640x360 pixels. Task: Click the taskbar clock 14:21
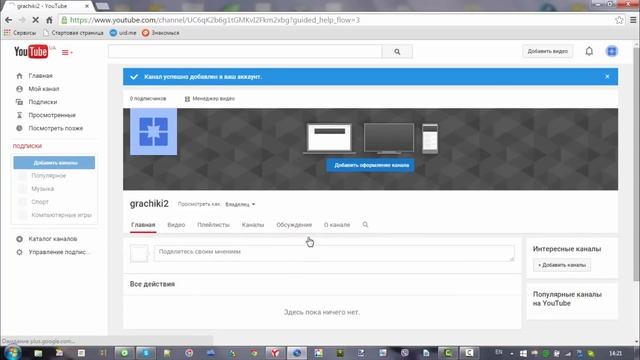tap(615, 353)
